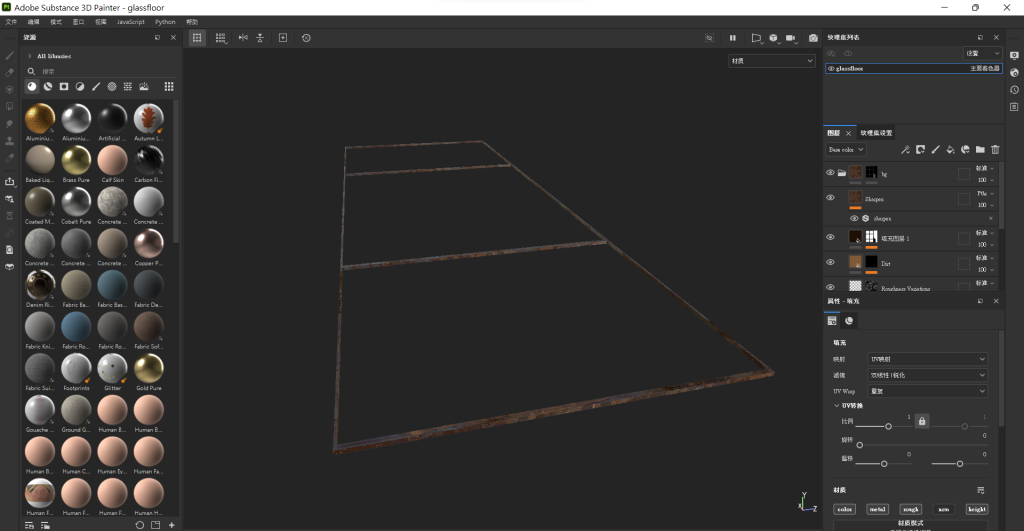Viewport: 1024px width, 531px height.
Task: Click the vertical align icon in viewport toolbar
Action: pyautogui.click(x=260, y=38)
